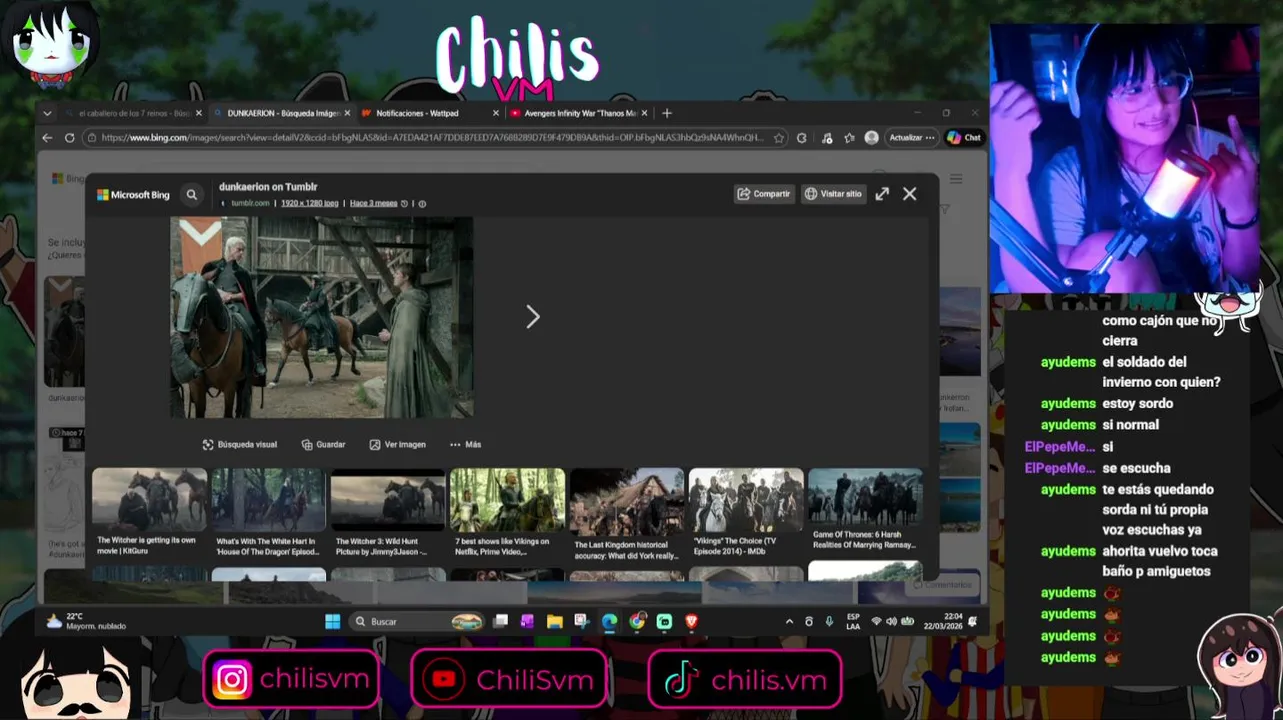1283x720 pixels.
Task: Open the Brave browser taskbar icon
Action: coord(691,621)
